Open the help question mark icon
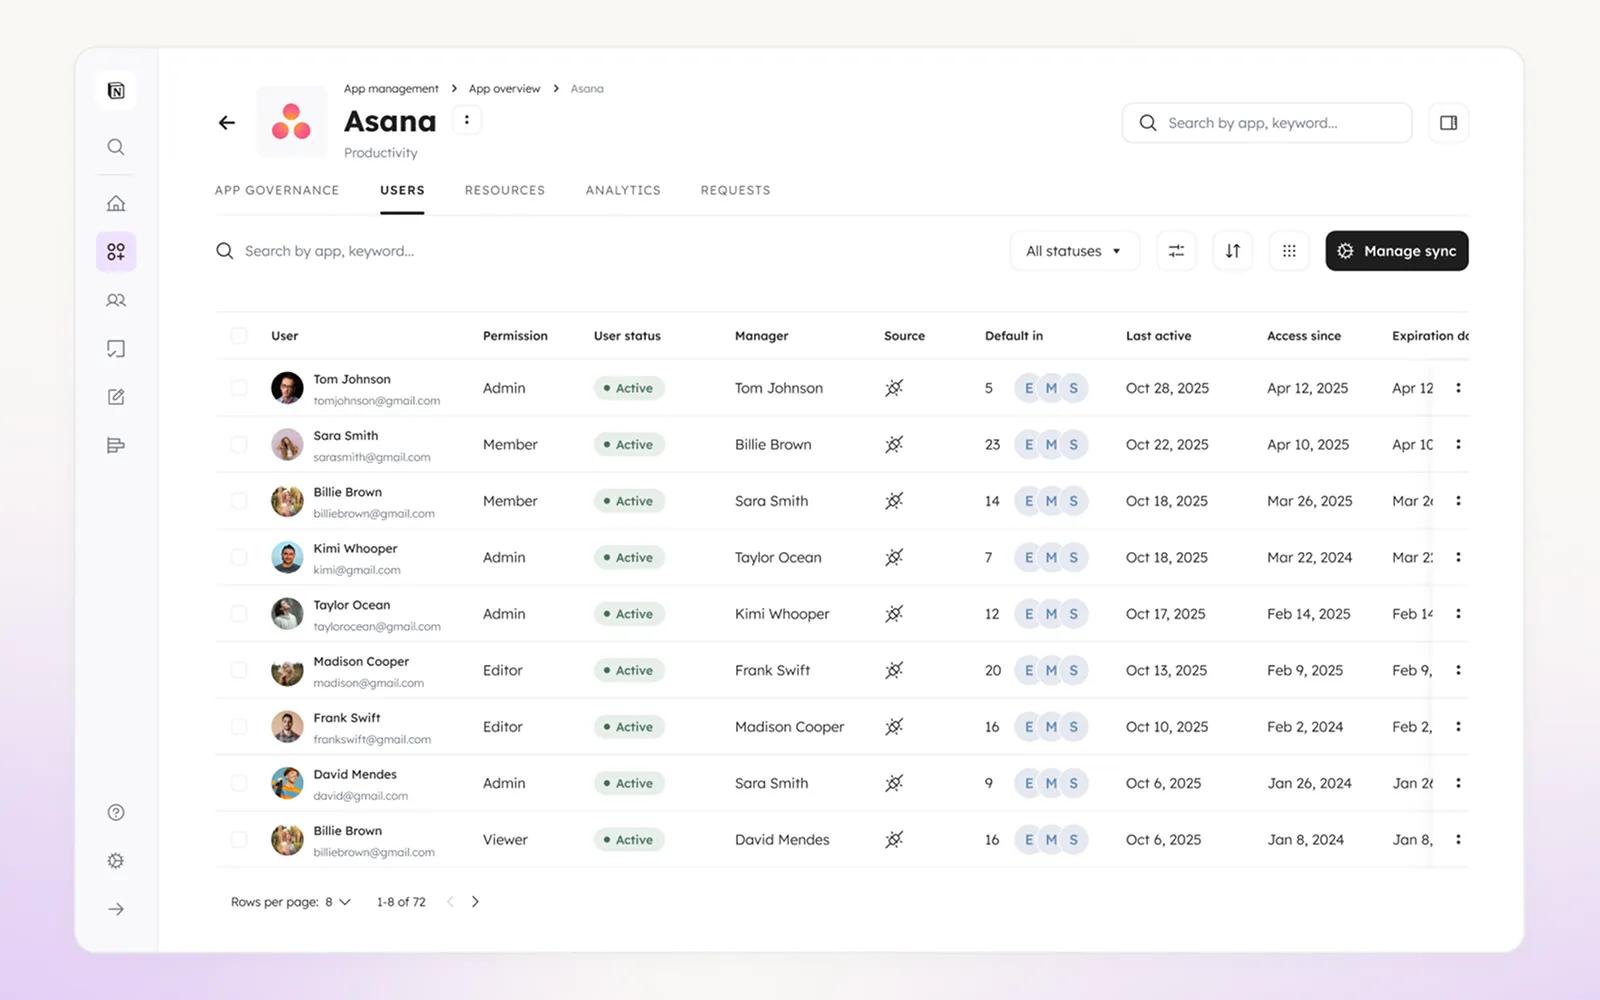The image size is (1600, 1000). (116, 812)
